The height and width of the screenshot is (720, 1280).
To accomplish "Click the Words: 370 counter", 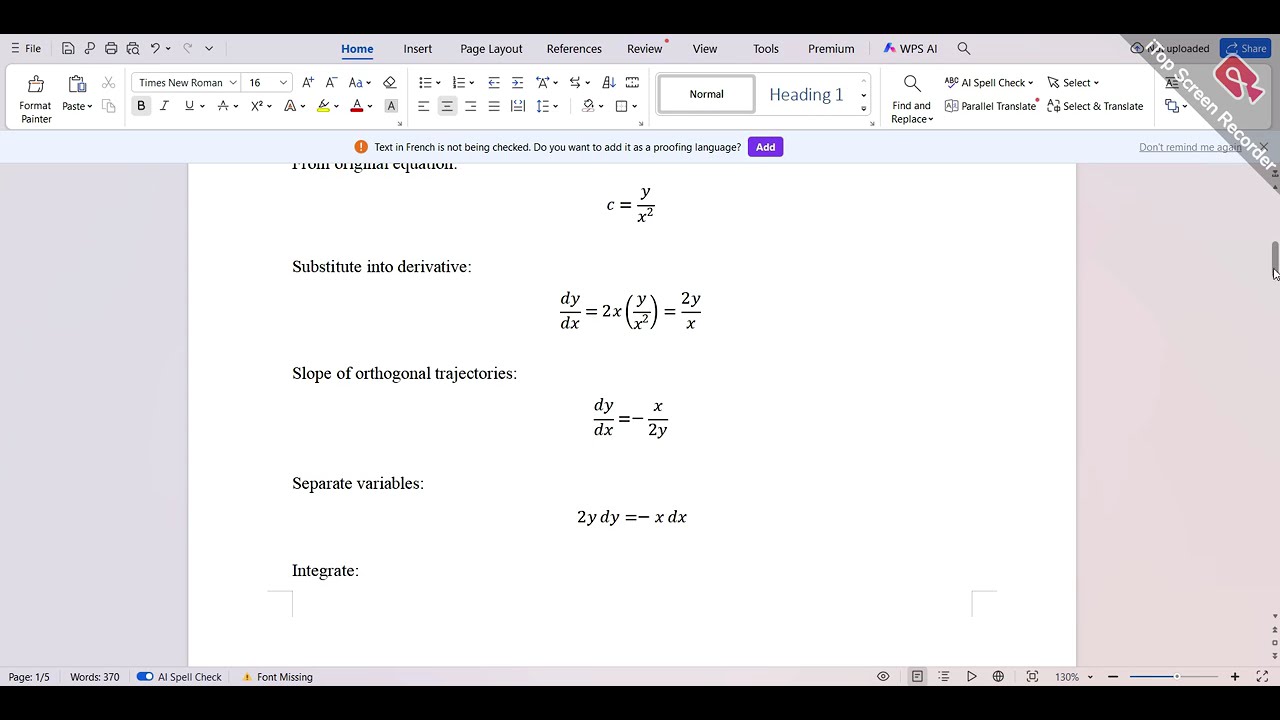I will point(95,677).
